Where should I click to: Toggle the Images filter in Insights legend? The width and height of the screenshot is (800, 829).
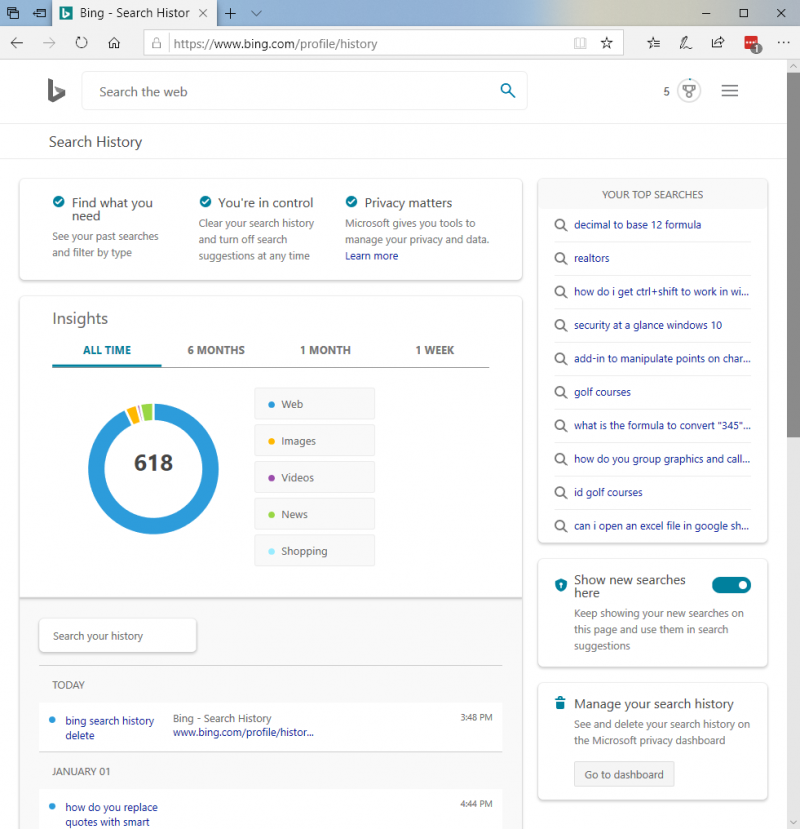(315, 440)
